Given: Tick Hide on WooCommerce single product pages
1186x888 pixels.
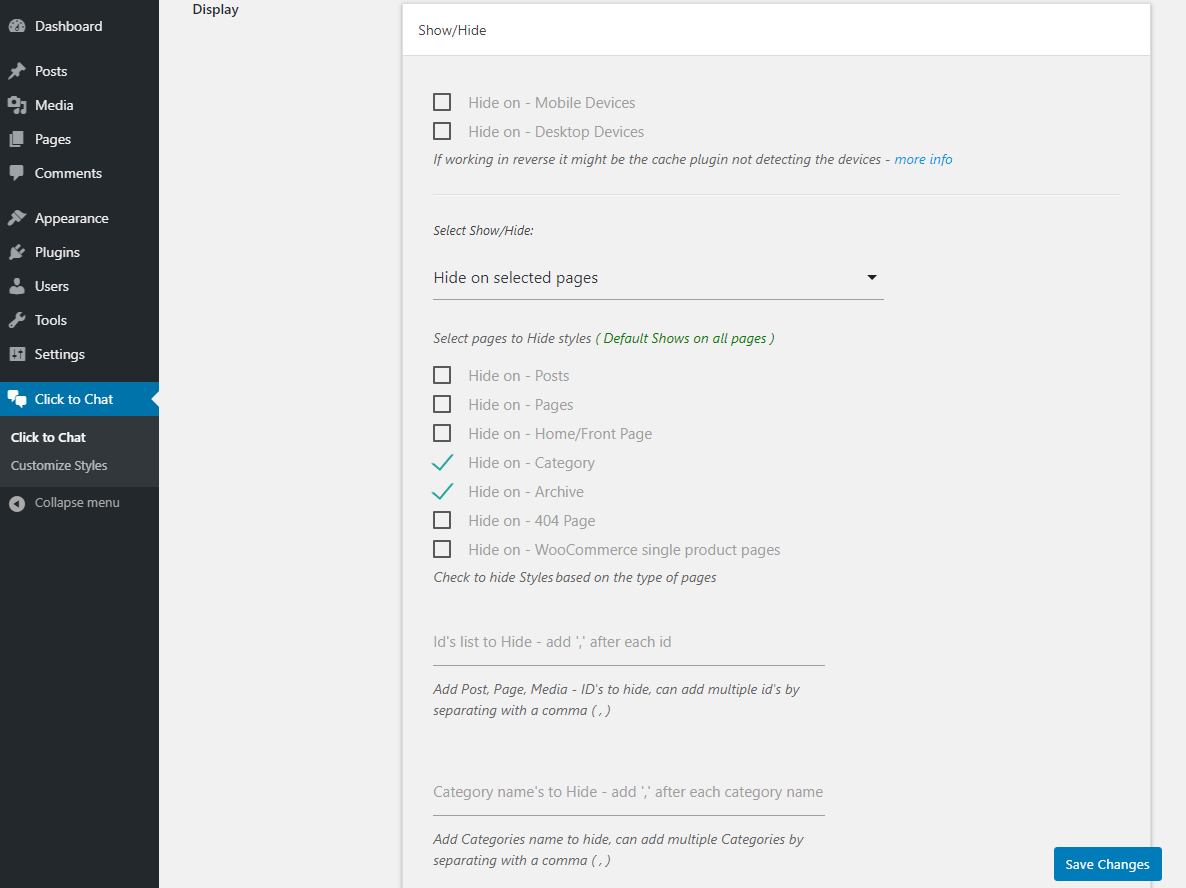Looking at the screenshot, I should point(442,548).
